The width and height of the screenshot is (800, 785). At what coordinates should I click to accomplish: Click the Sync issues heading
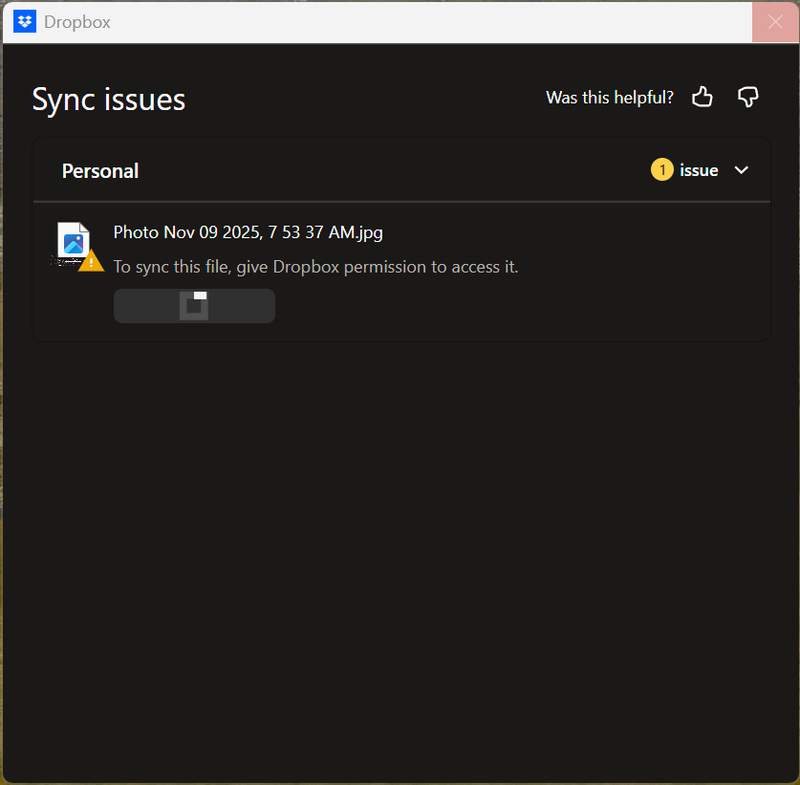point(108,99)
